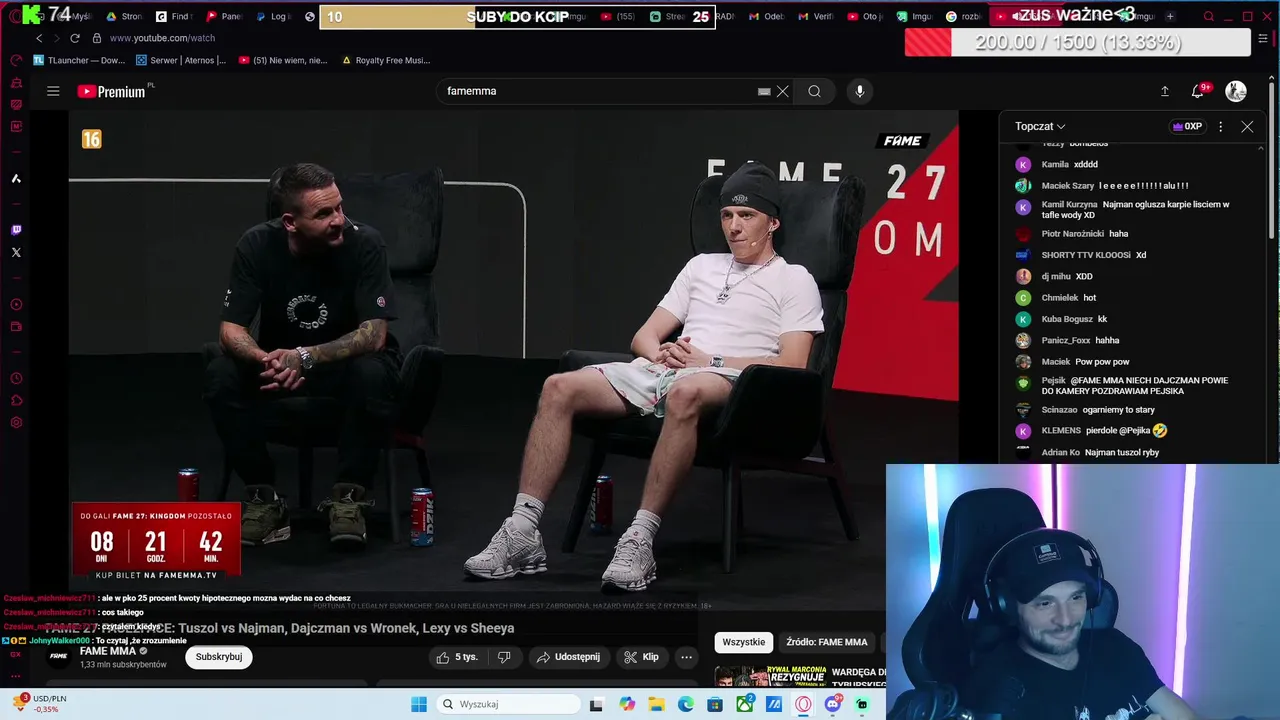Switch to the rozbi browser tab
The image size is (1280, 720).
coord(963,17)
